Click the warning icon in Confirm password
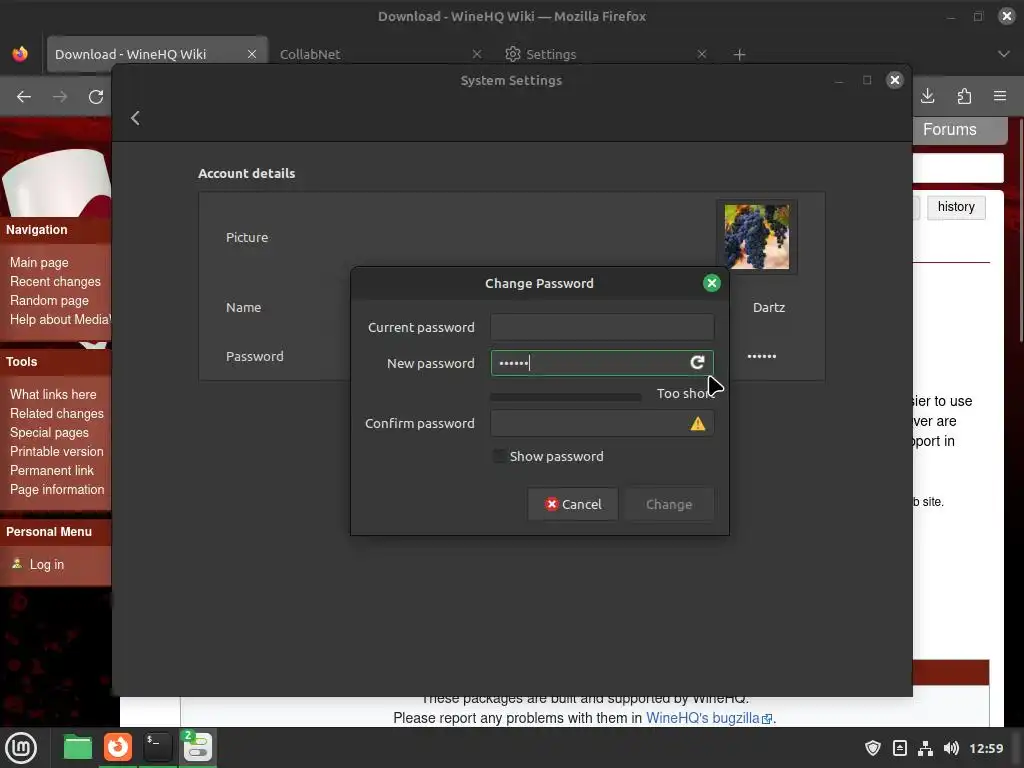Image resolution: width=1024 pixels, height=768 pixels. click(x=697, y=424)
